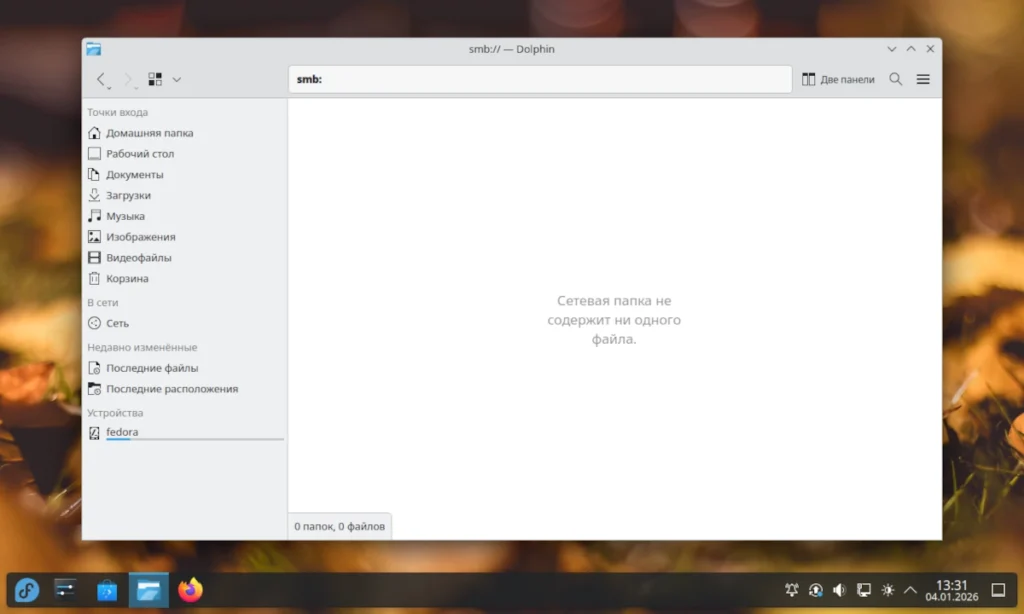Open Рабочий стол in Places
Viewport: 1024px width, 614px height.
click(x=185, y=154)
